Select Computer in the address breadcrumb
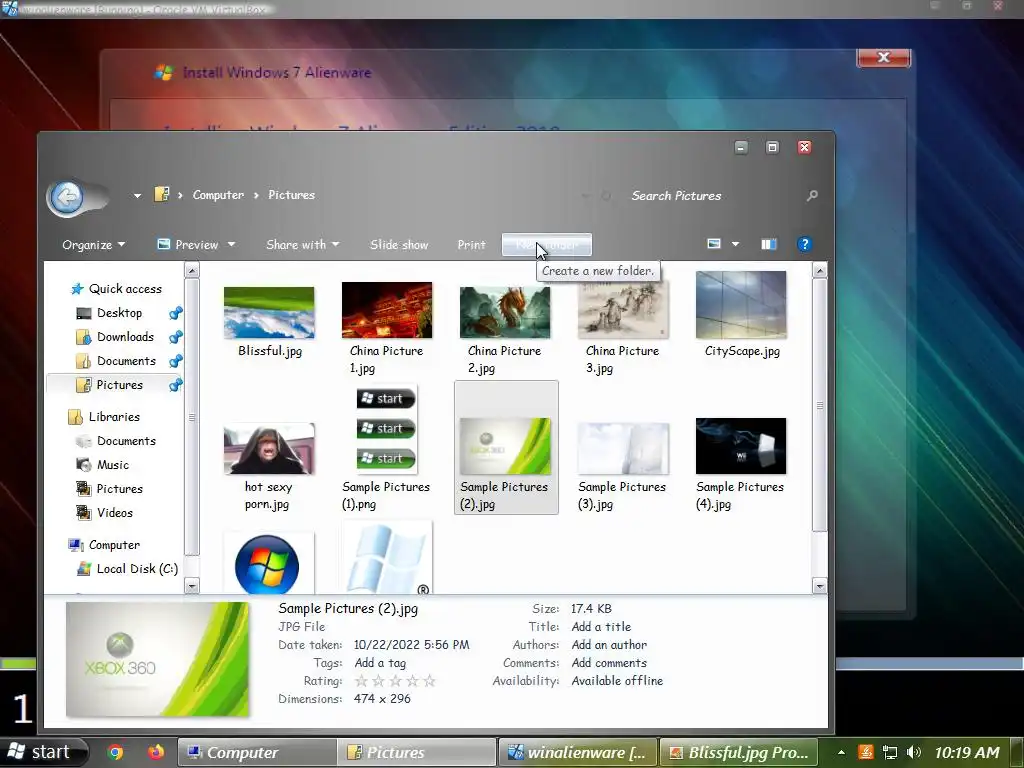The image size is (1024, 768). pyautogui.click(x=218, y=195)
